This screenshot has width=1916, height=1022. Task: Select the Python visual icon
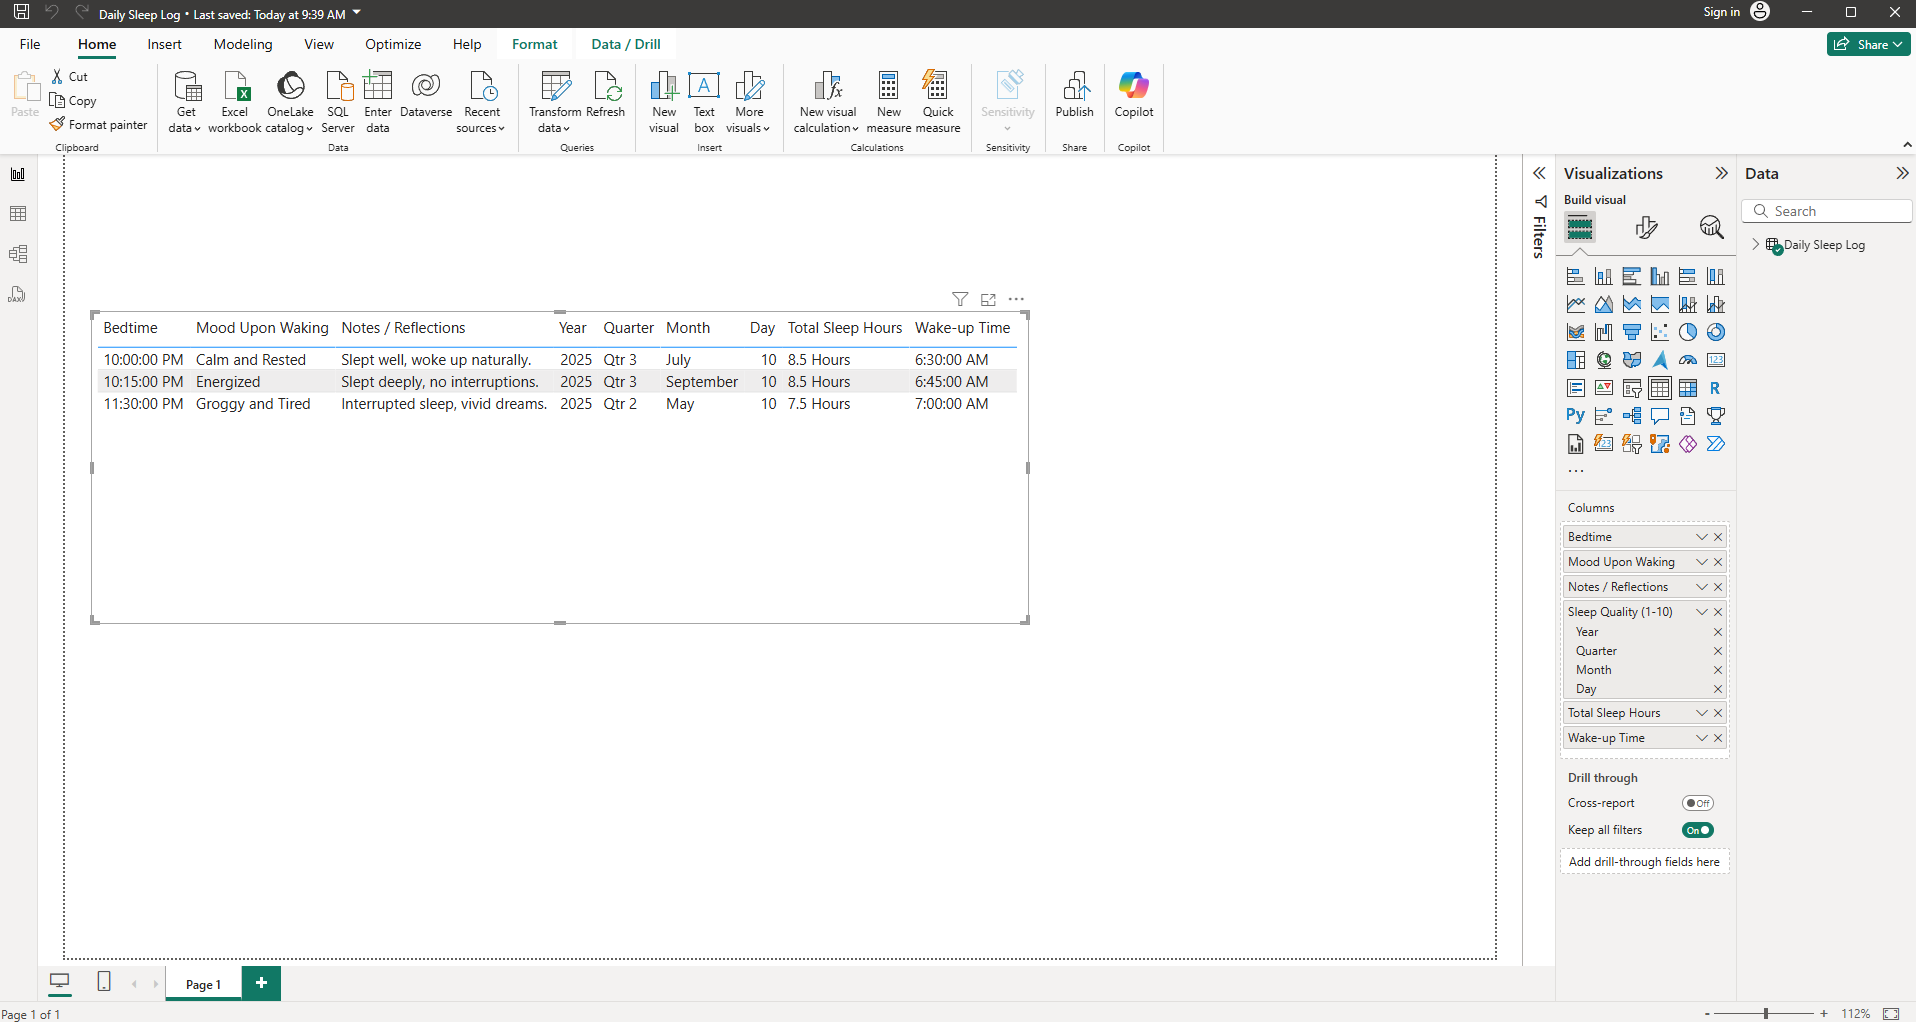[x=1575, y=416]
